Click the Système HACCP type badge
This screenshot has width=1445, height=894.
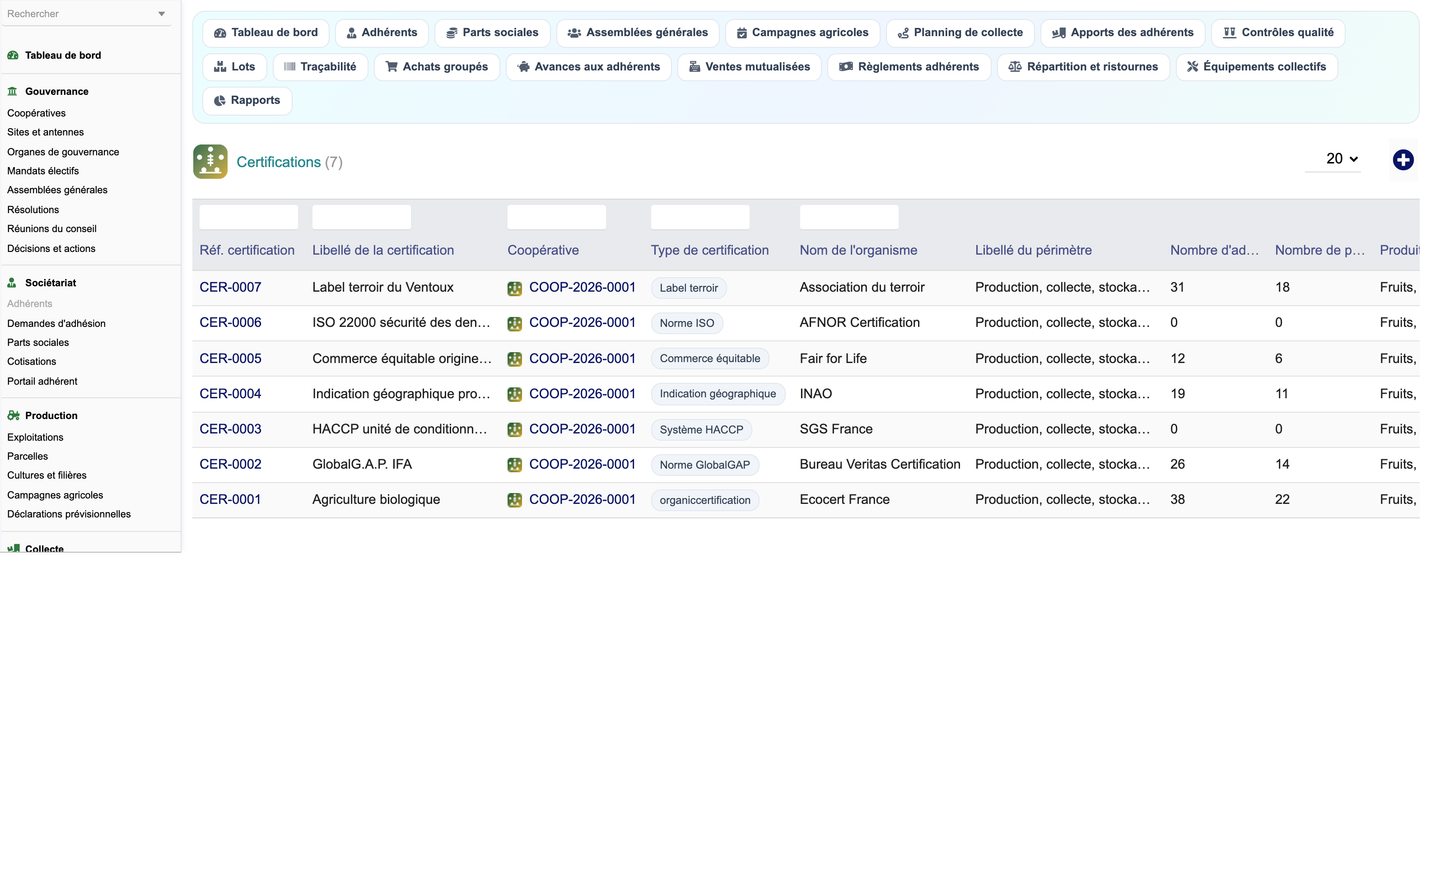point(702,430)
